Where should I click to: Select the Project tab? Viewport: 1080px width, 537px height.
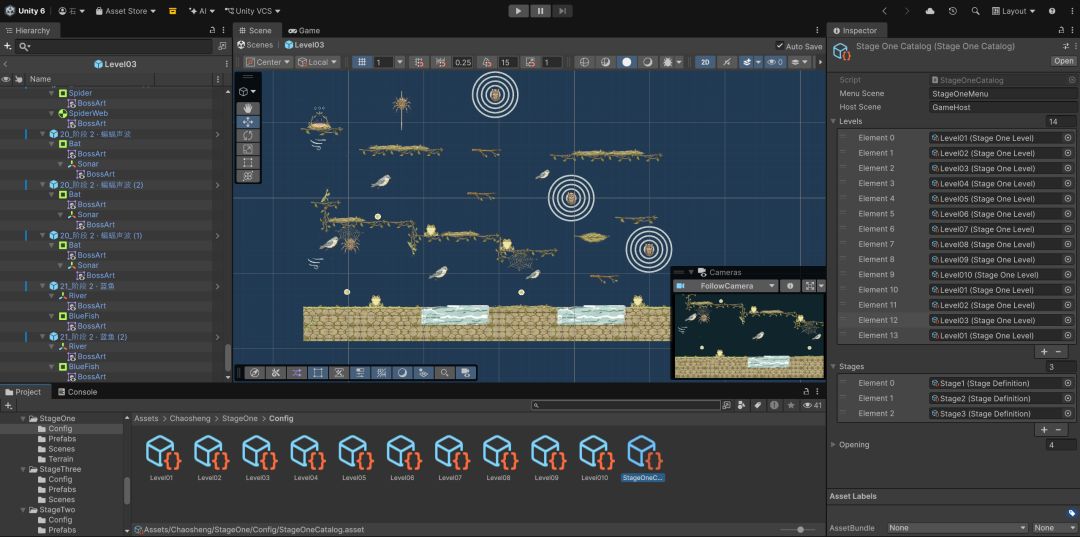coord(23,392)
